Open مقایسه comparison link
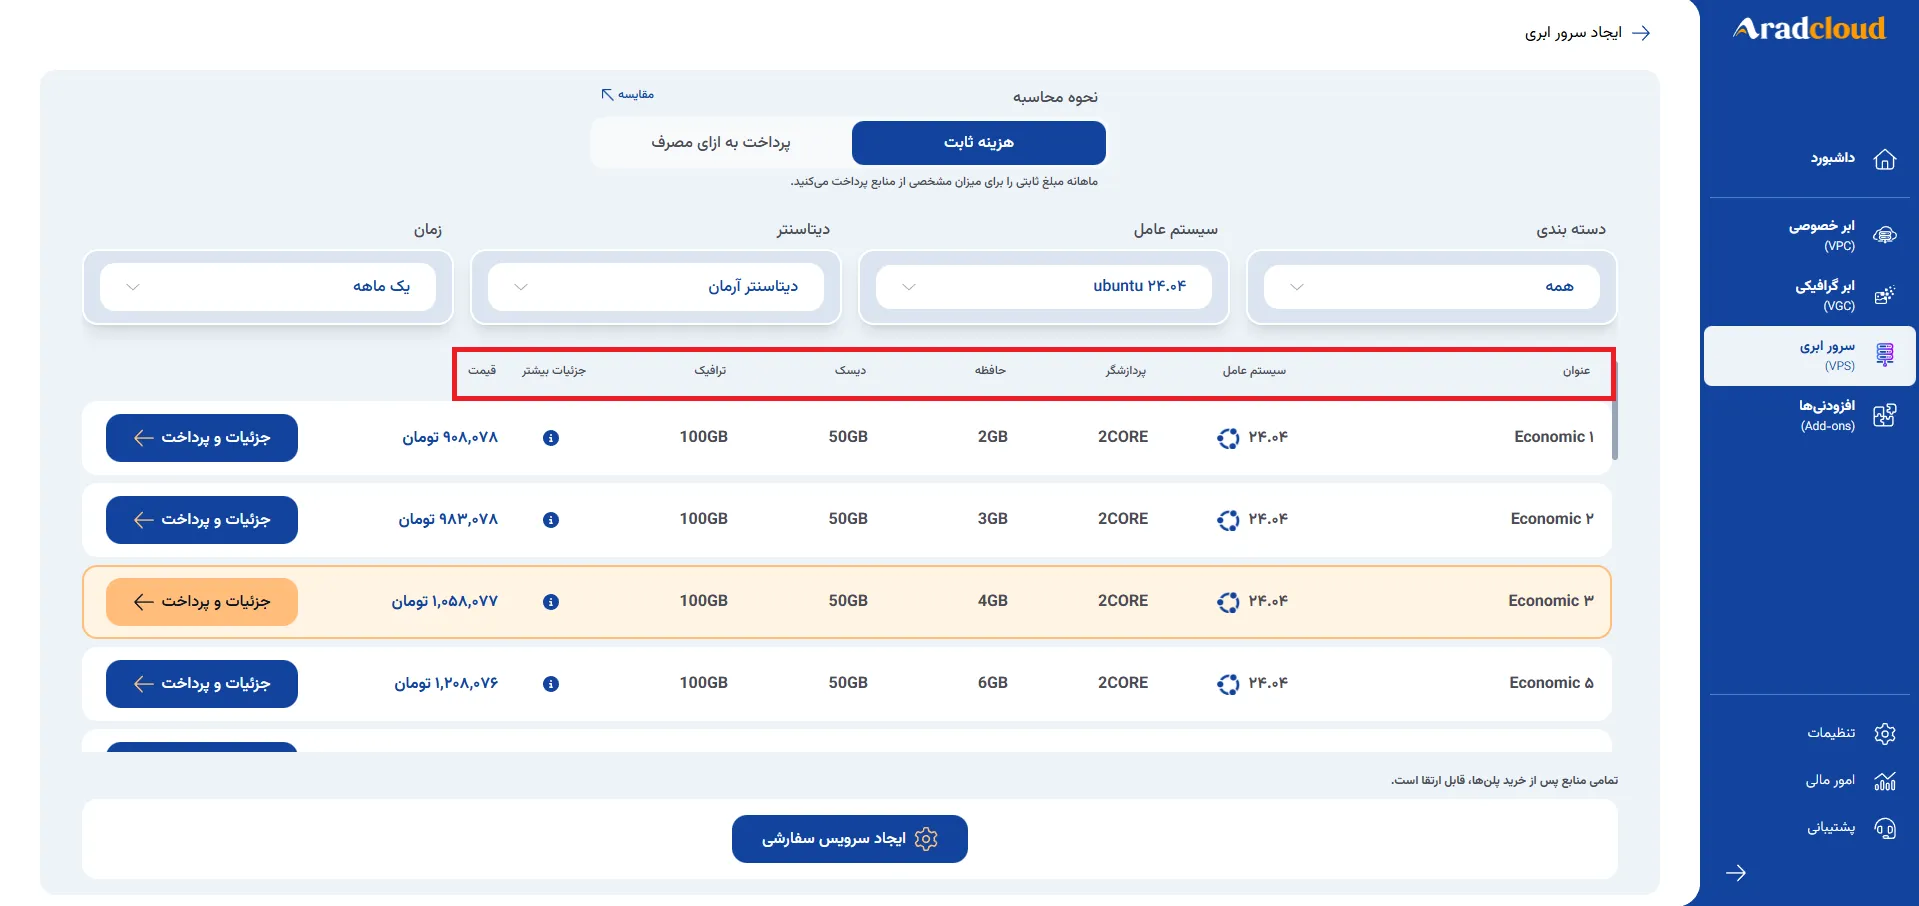This screenshot has height=906, width=1919. (627, 94)
